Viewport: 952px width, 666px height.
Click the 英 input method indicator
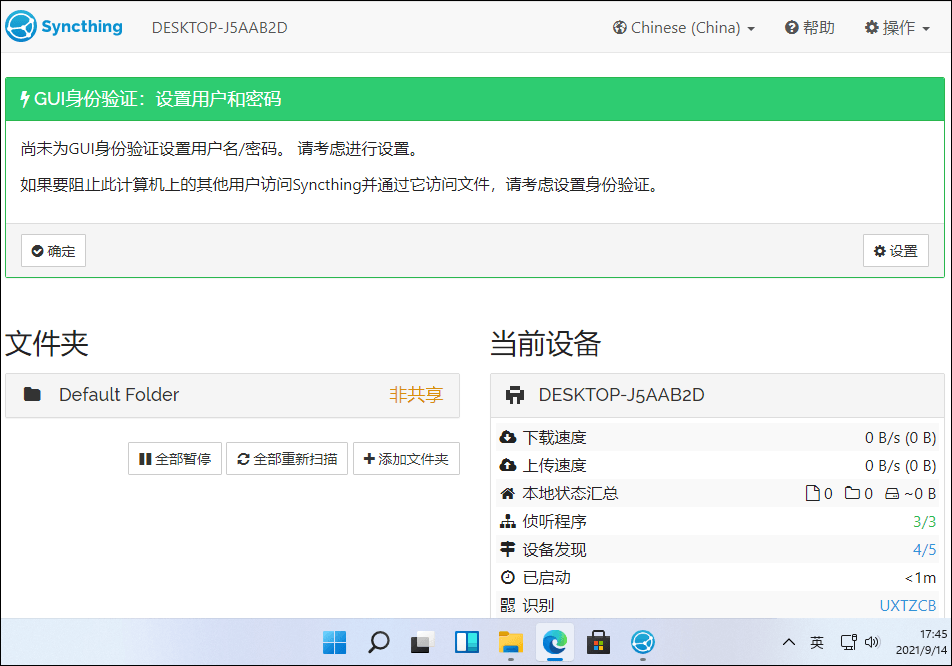pyautogui.click(x=817, y=642)
